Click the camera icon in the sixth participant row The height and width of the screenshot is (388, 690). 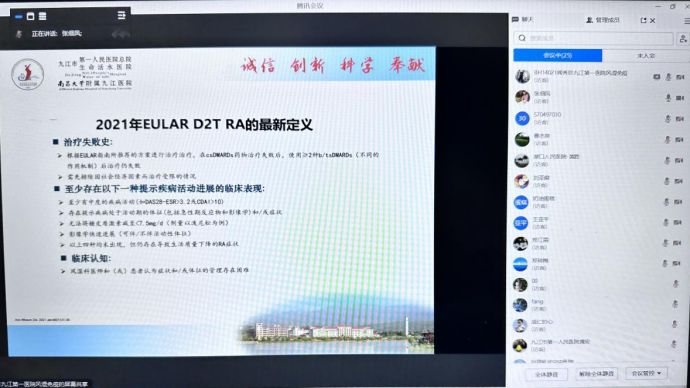679,181
